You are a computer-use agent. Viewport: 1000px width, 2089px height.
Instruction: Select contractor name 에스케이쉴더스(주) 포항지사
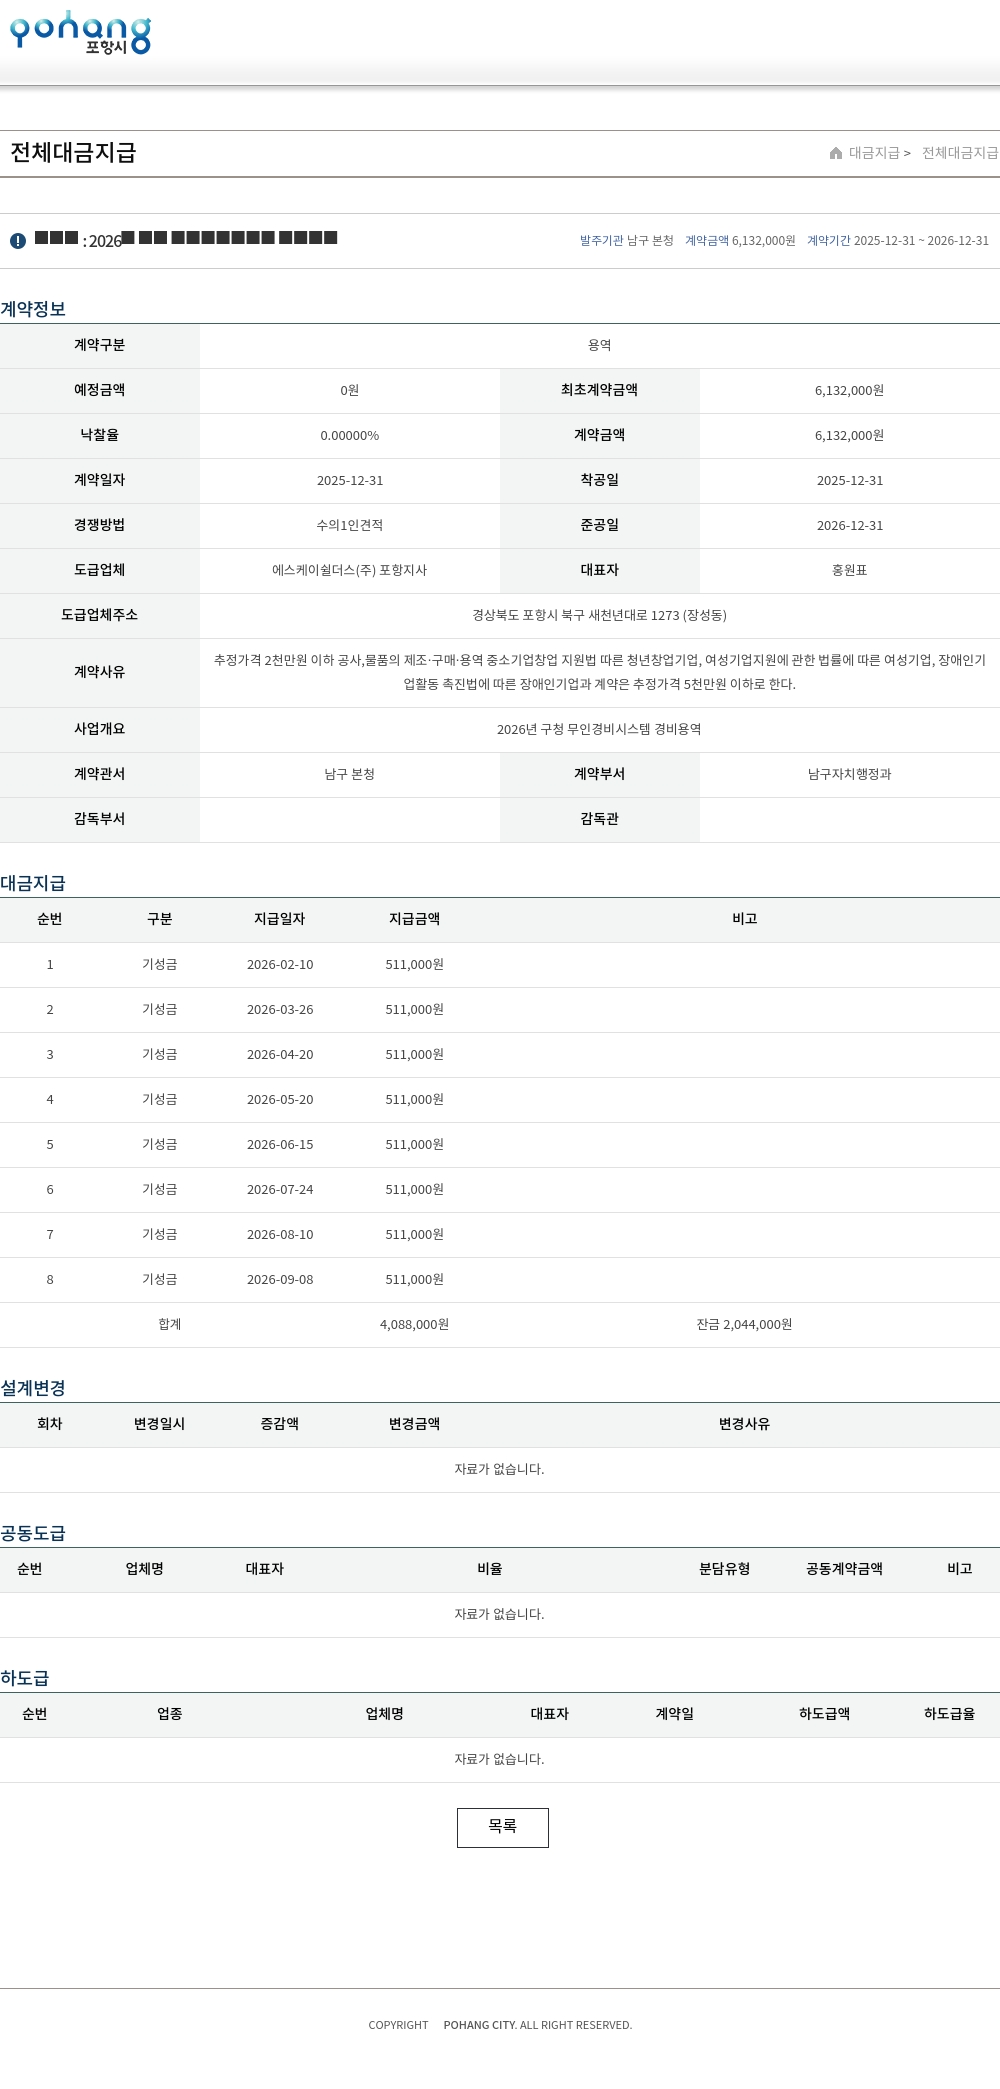click(350, 570)
